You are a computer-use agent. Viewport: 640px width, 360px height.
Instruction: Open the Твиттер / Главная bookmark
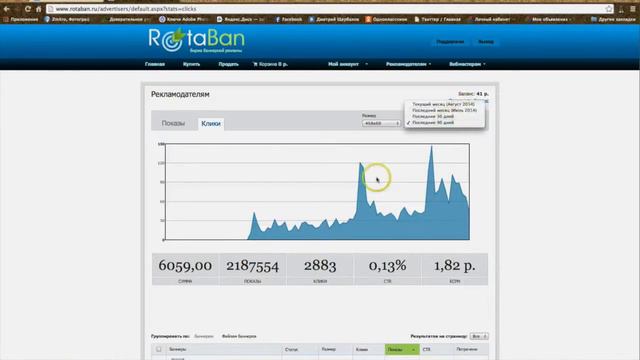point(437,19)
